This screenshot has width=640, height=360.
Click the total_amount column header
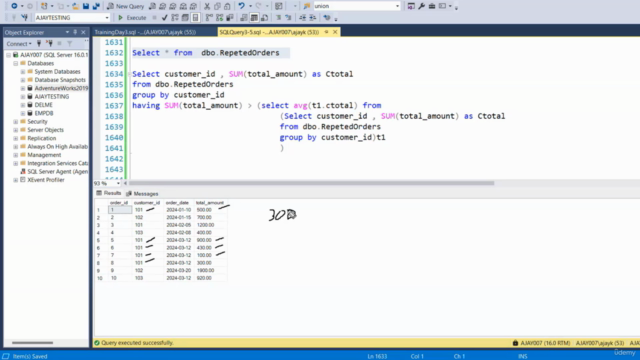tap(210, 203)
